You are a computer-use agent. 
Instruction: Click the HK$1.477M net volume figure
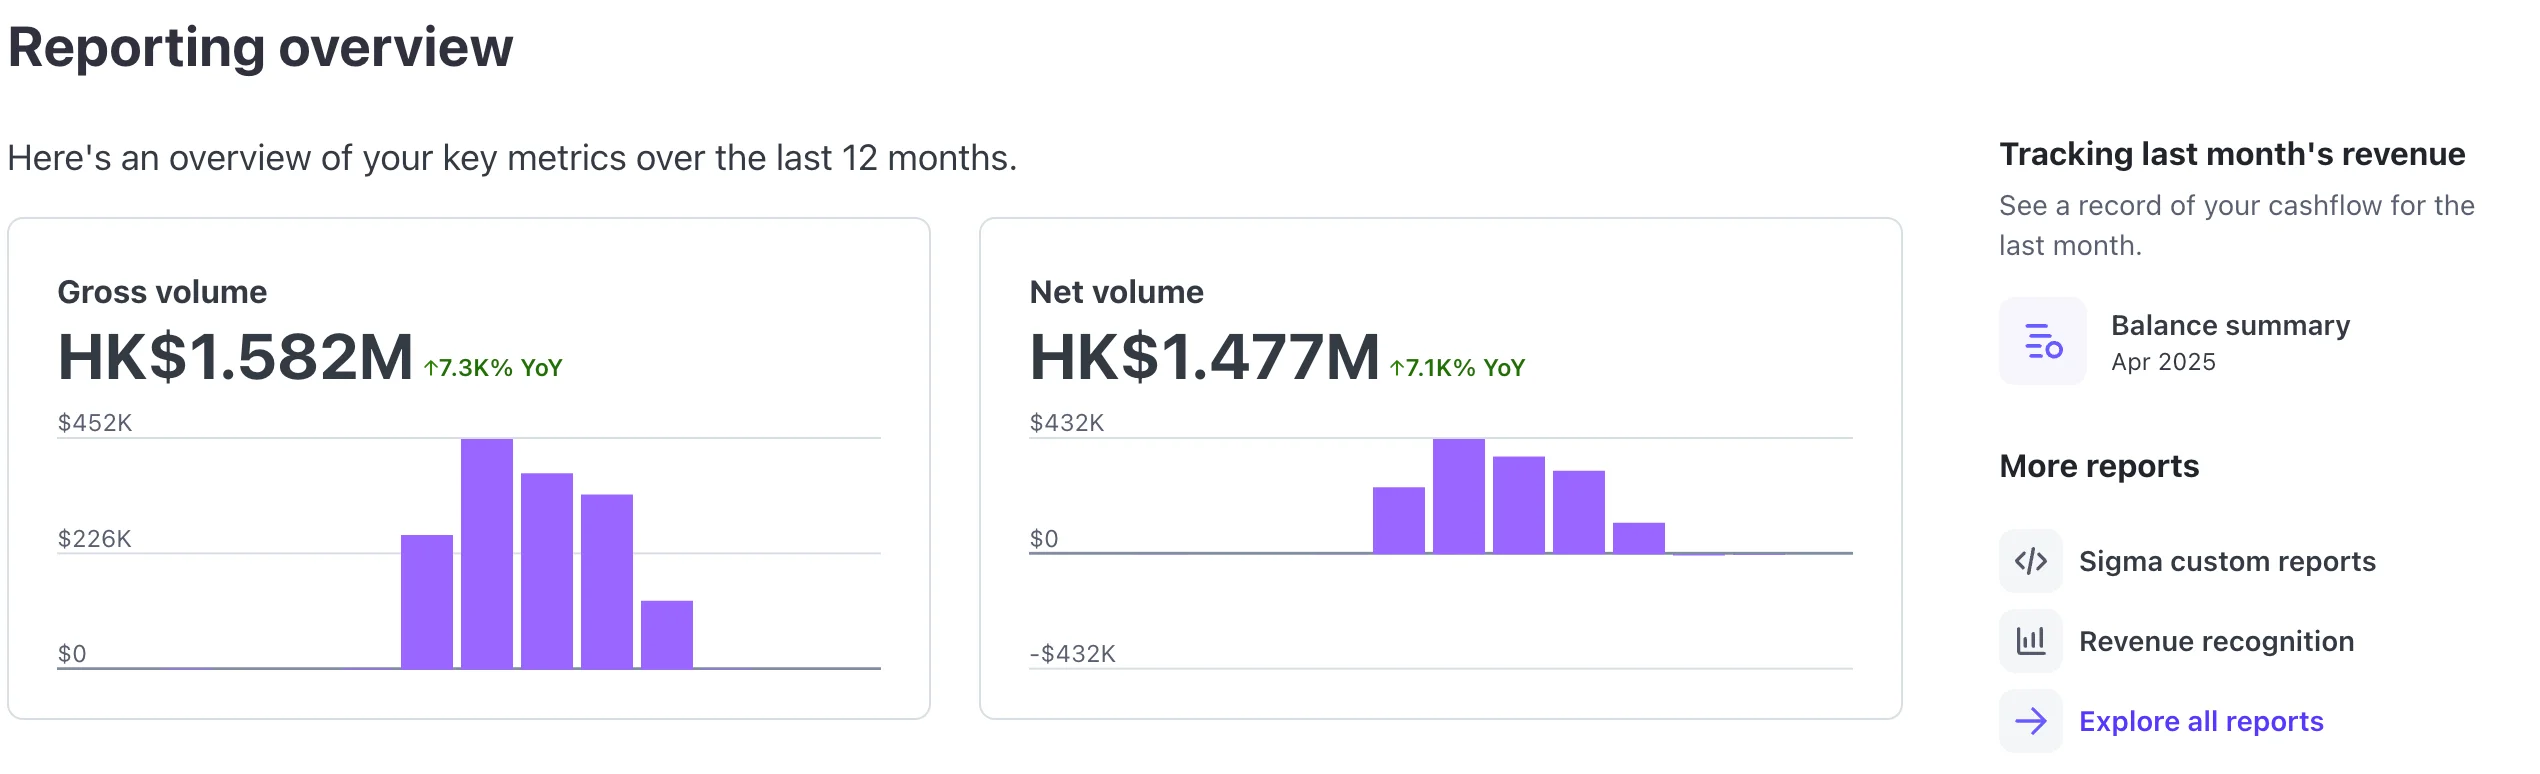(1204, 357)
